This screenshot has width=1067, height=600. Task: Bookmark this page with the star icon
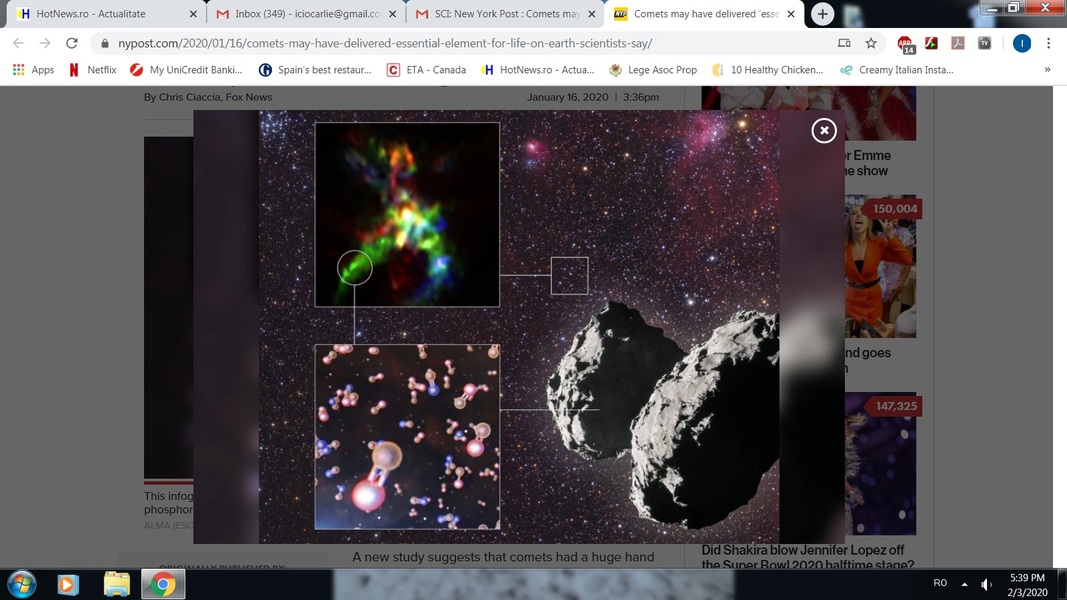pos(871,44)
